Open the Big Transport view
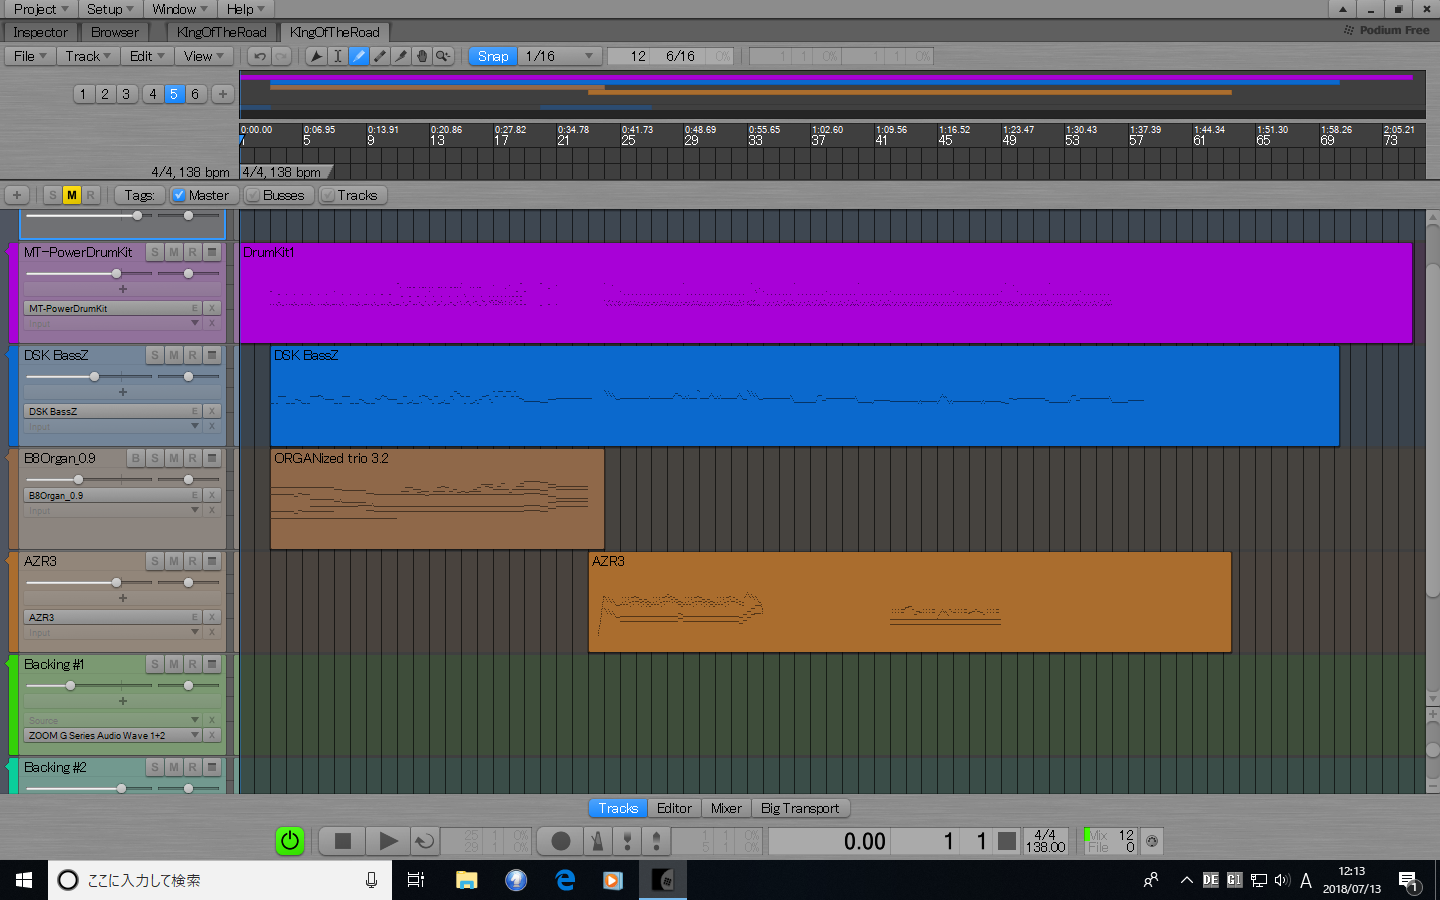This screenshot has width=1440, height=900. click(x=800, y=808)
